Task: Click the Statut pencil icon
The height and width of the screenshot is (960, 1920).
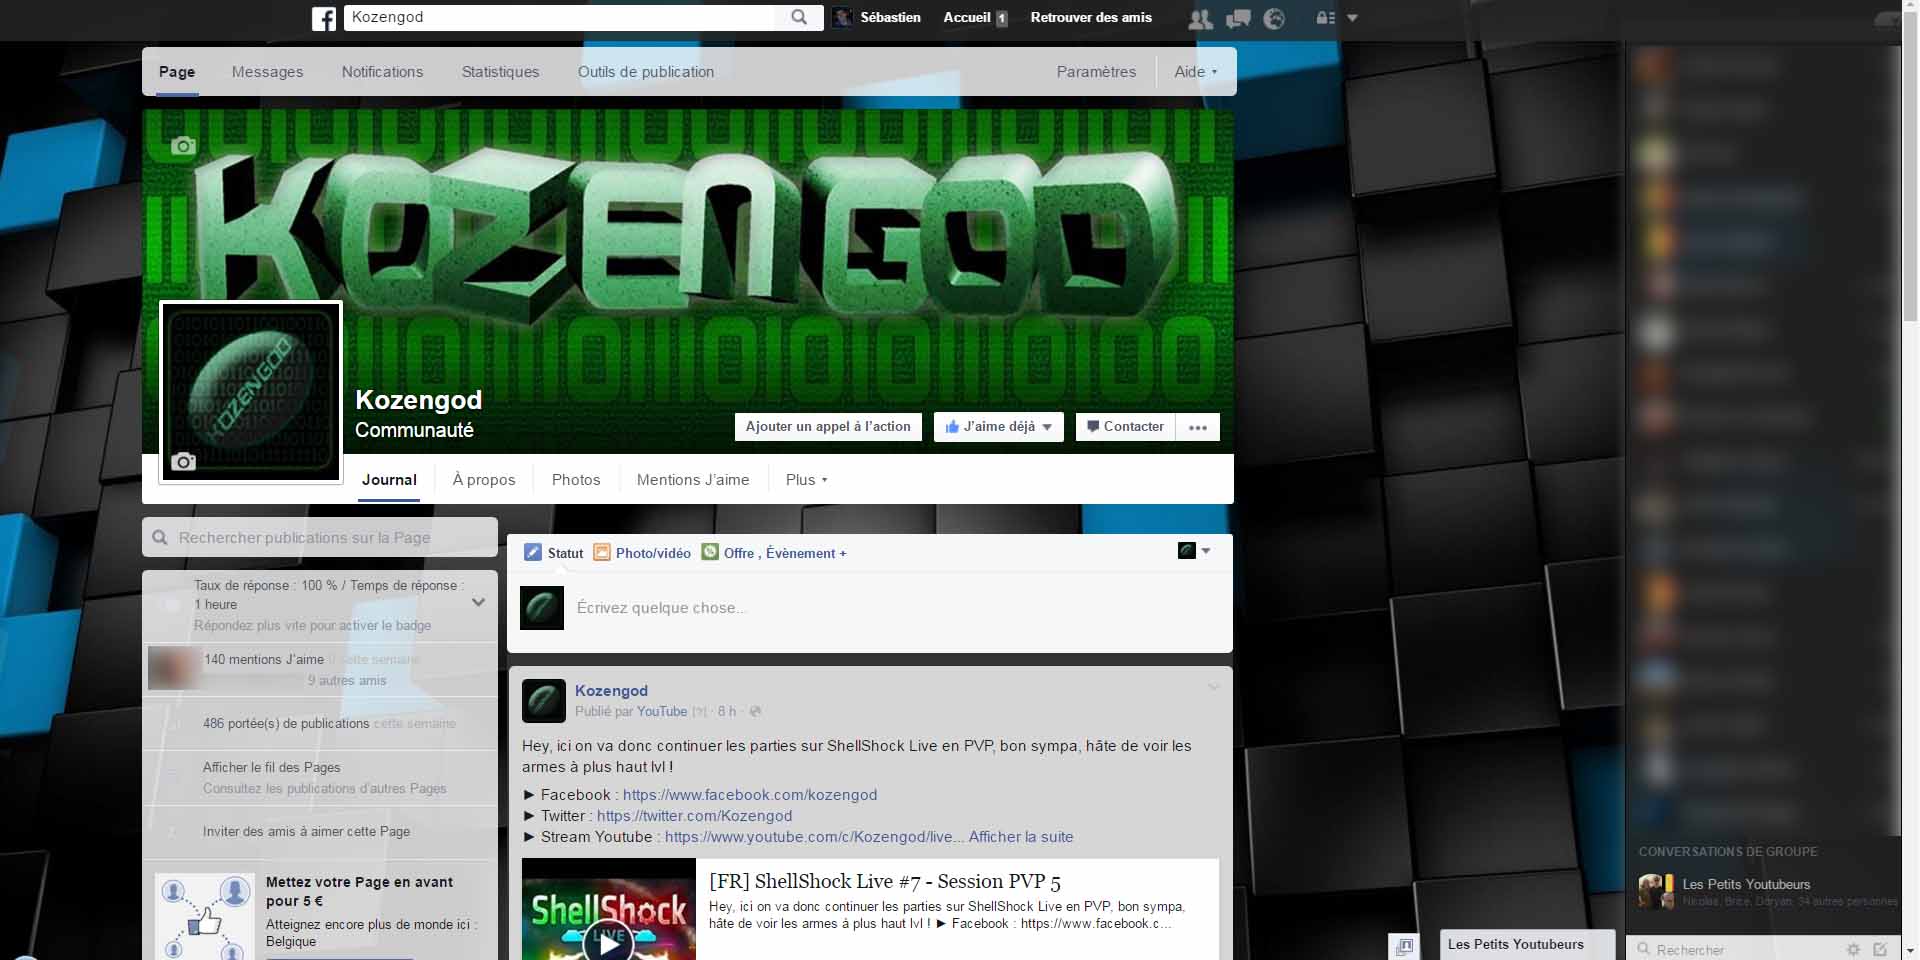Action: 533,552
